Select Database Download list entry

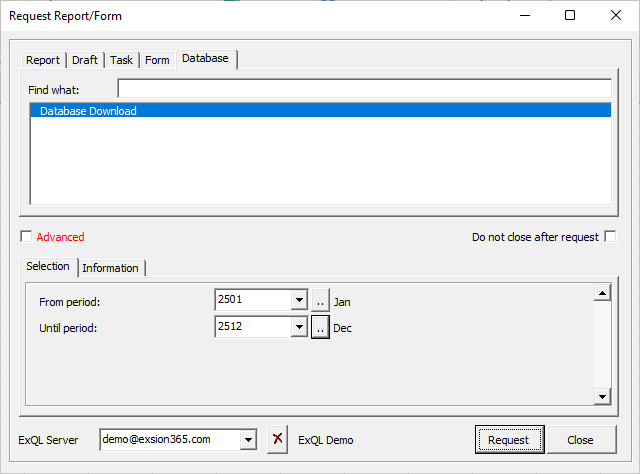click(x=320, y=111)
